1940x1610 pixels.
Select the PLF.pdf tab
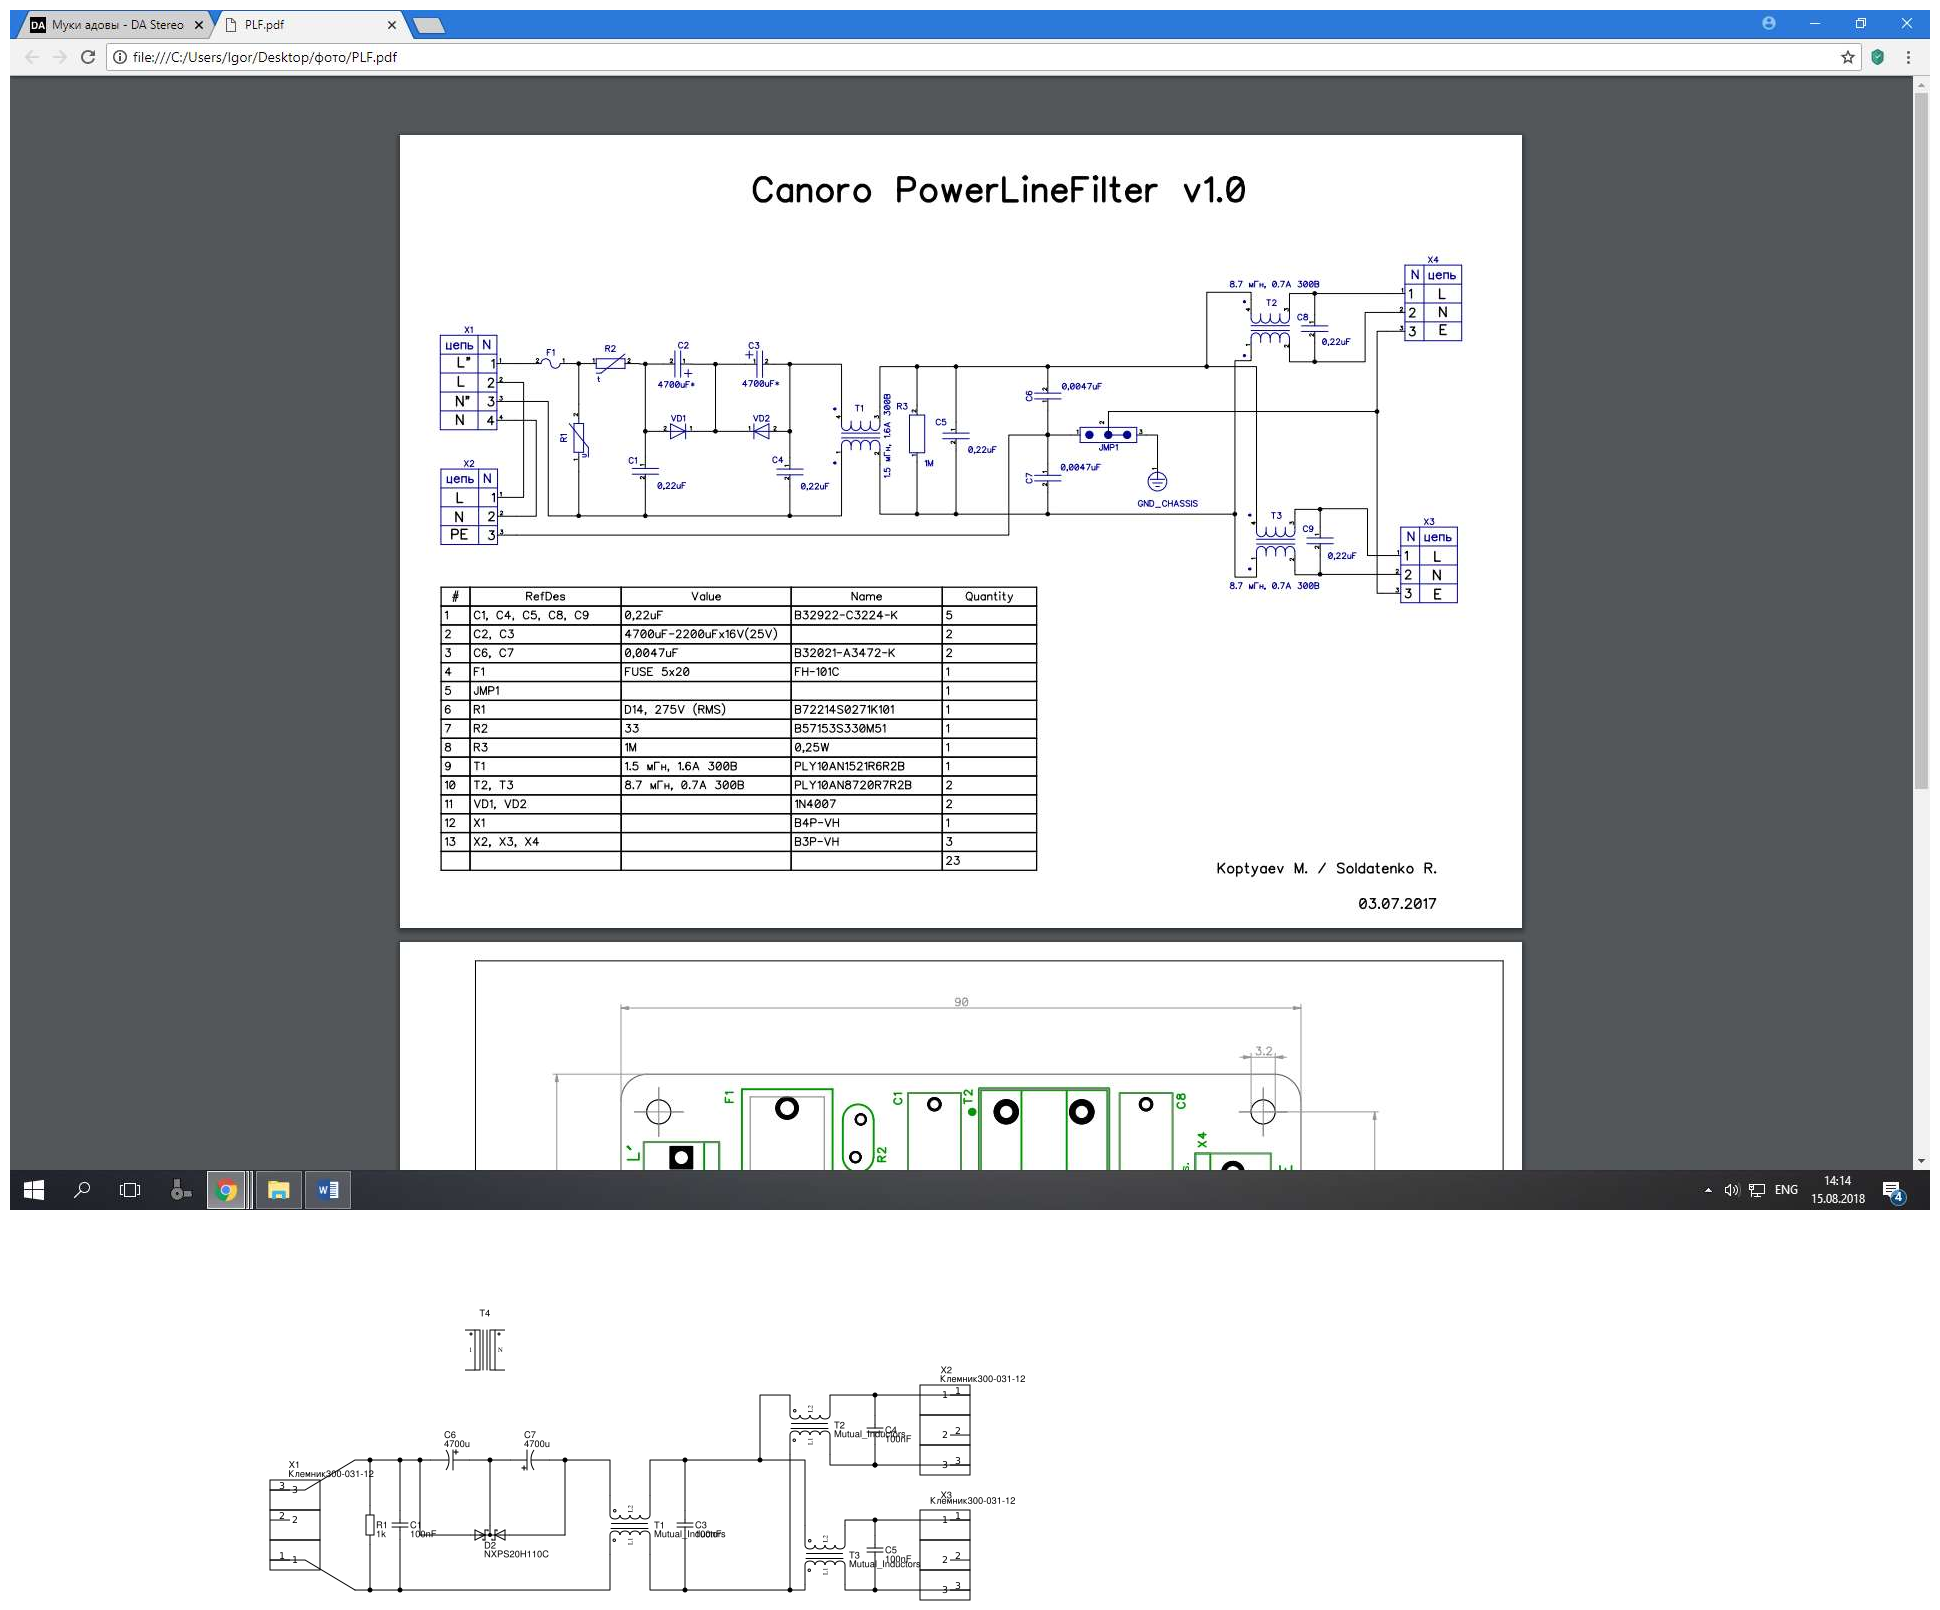click(300, 25)
